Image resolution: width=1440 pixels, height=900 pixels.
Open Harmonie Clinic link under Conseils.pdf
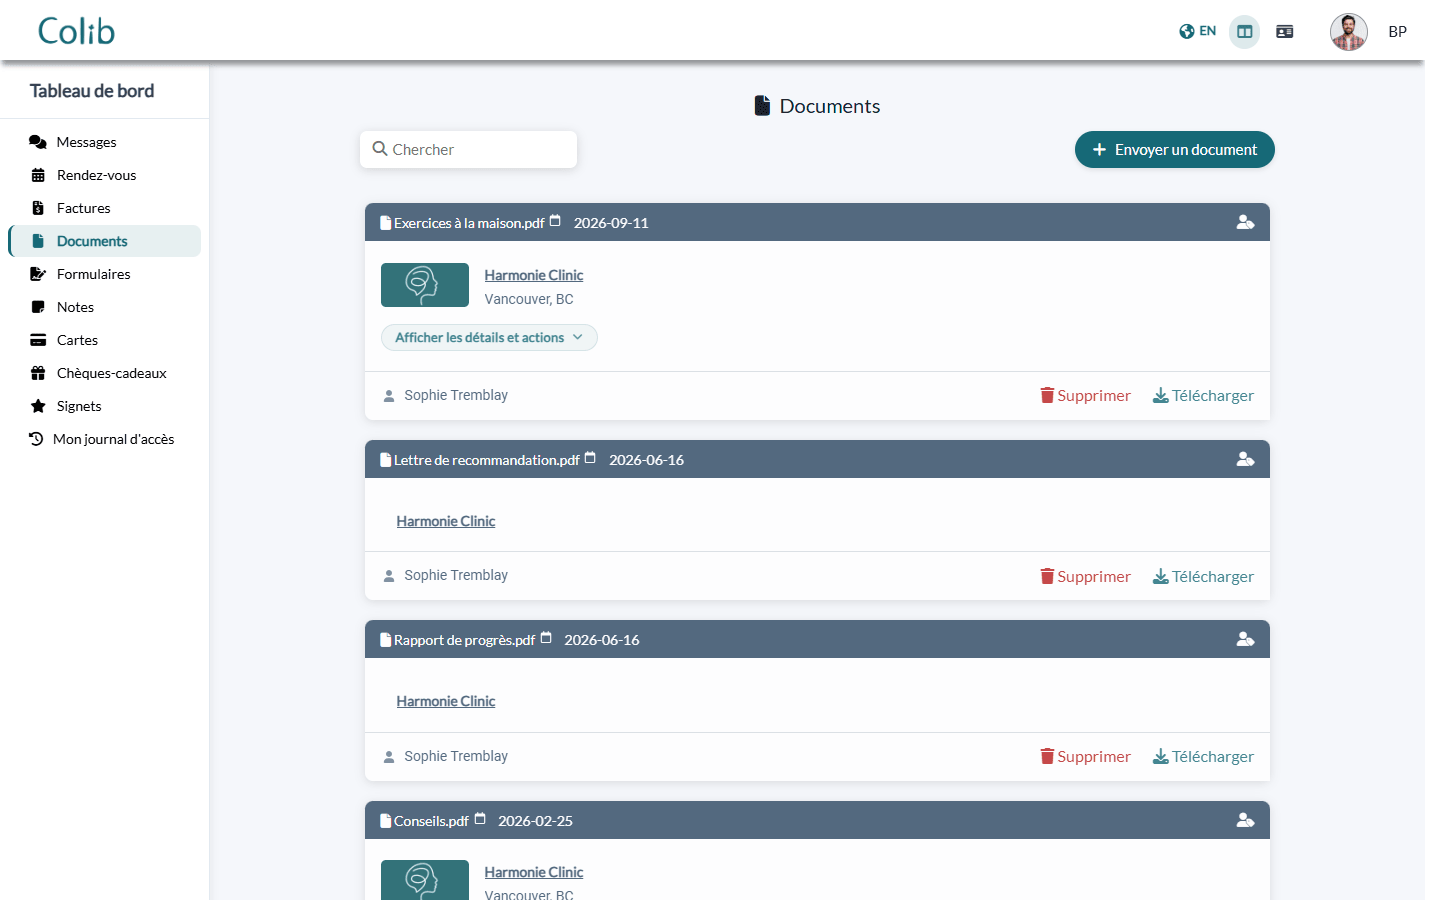533,872
